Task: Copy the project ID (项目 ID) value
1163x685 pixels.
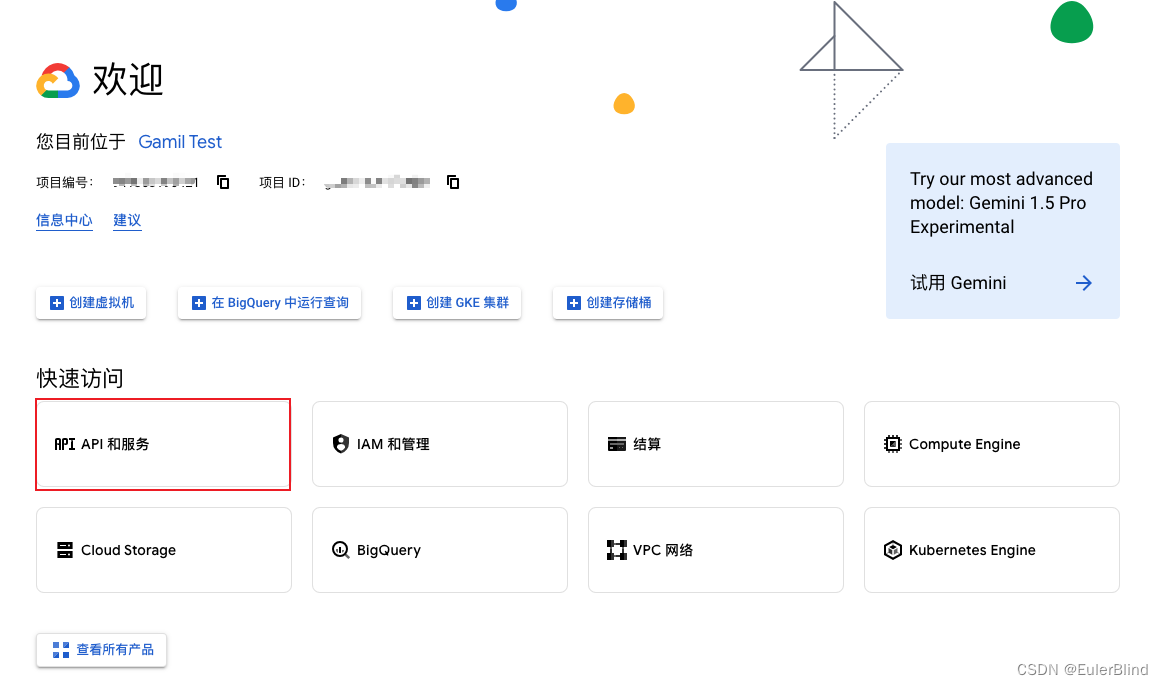Action: coord(453,182)
